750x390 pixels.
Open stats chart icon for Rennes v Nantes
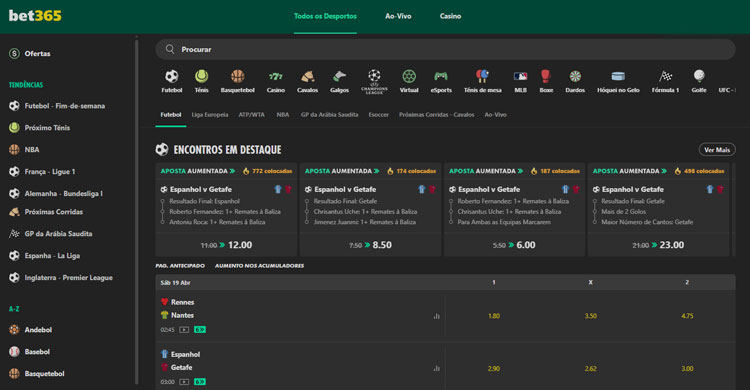coord(436,316)
